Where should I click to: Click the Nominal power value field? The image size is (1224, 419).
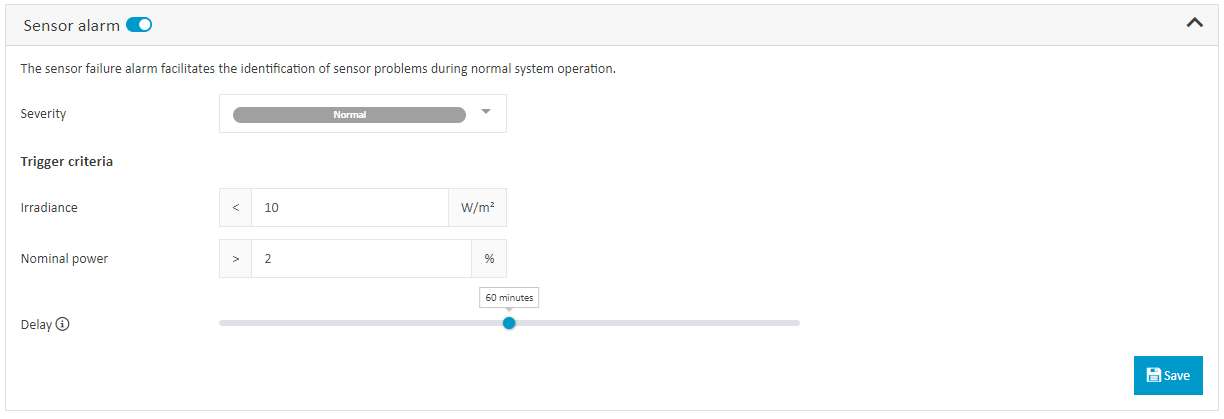click(x=361, y=258)
